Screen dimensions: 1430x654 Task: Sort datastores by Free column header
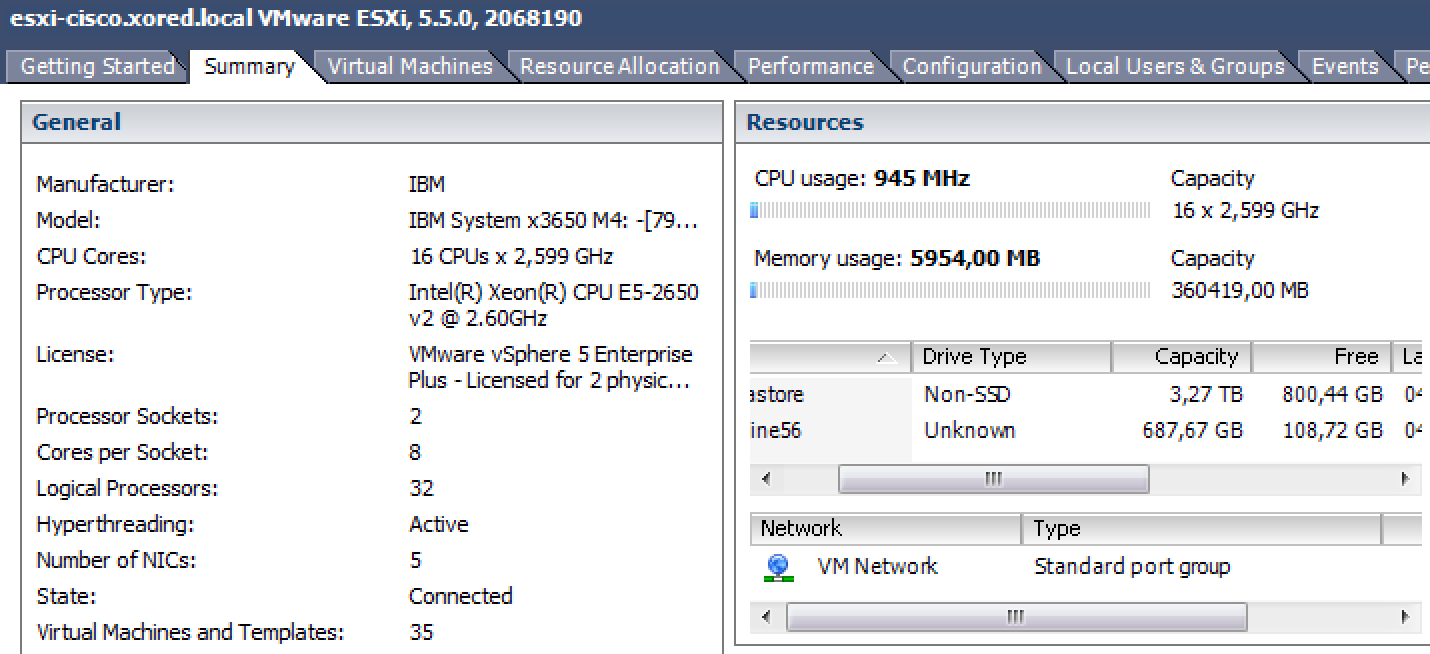pos(1320,357)
